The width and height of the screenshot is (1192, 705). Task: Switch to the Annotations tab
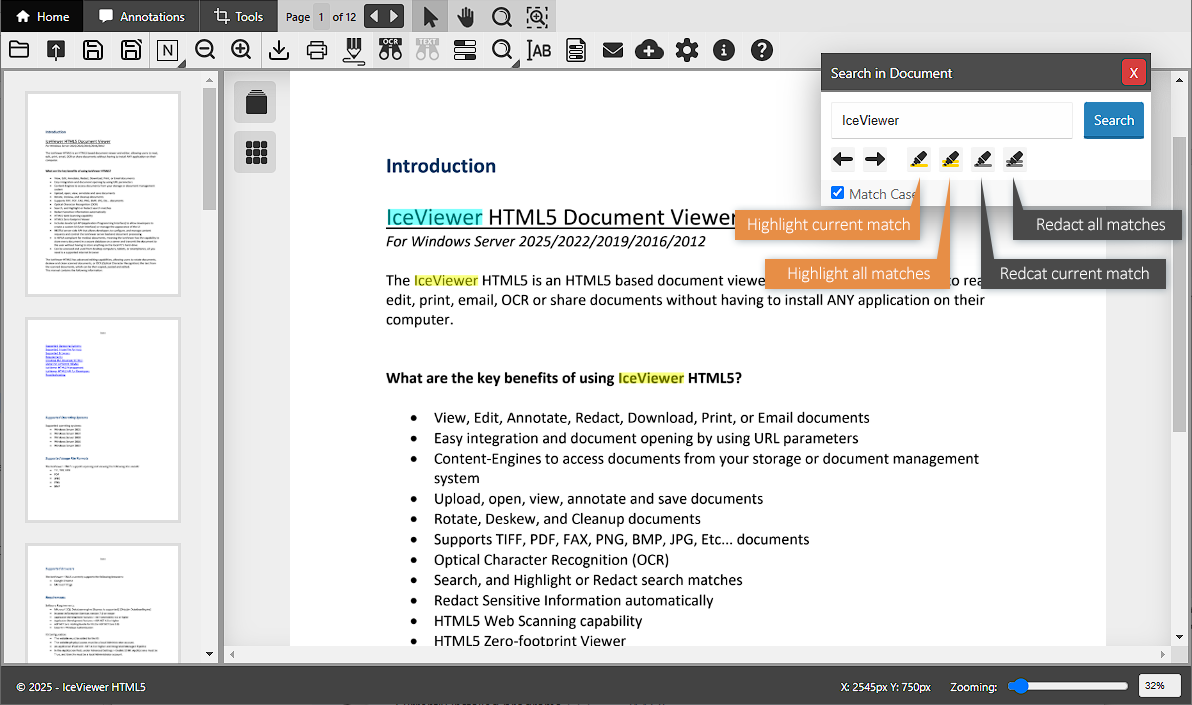141,16
